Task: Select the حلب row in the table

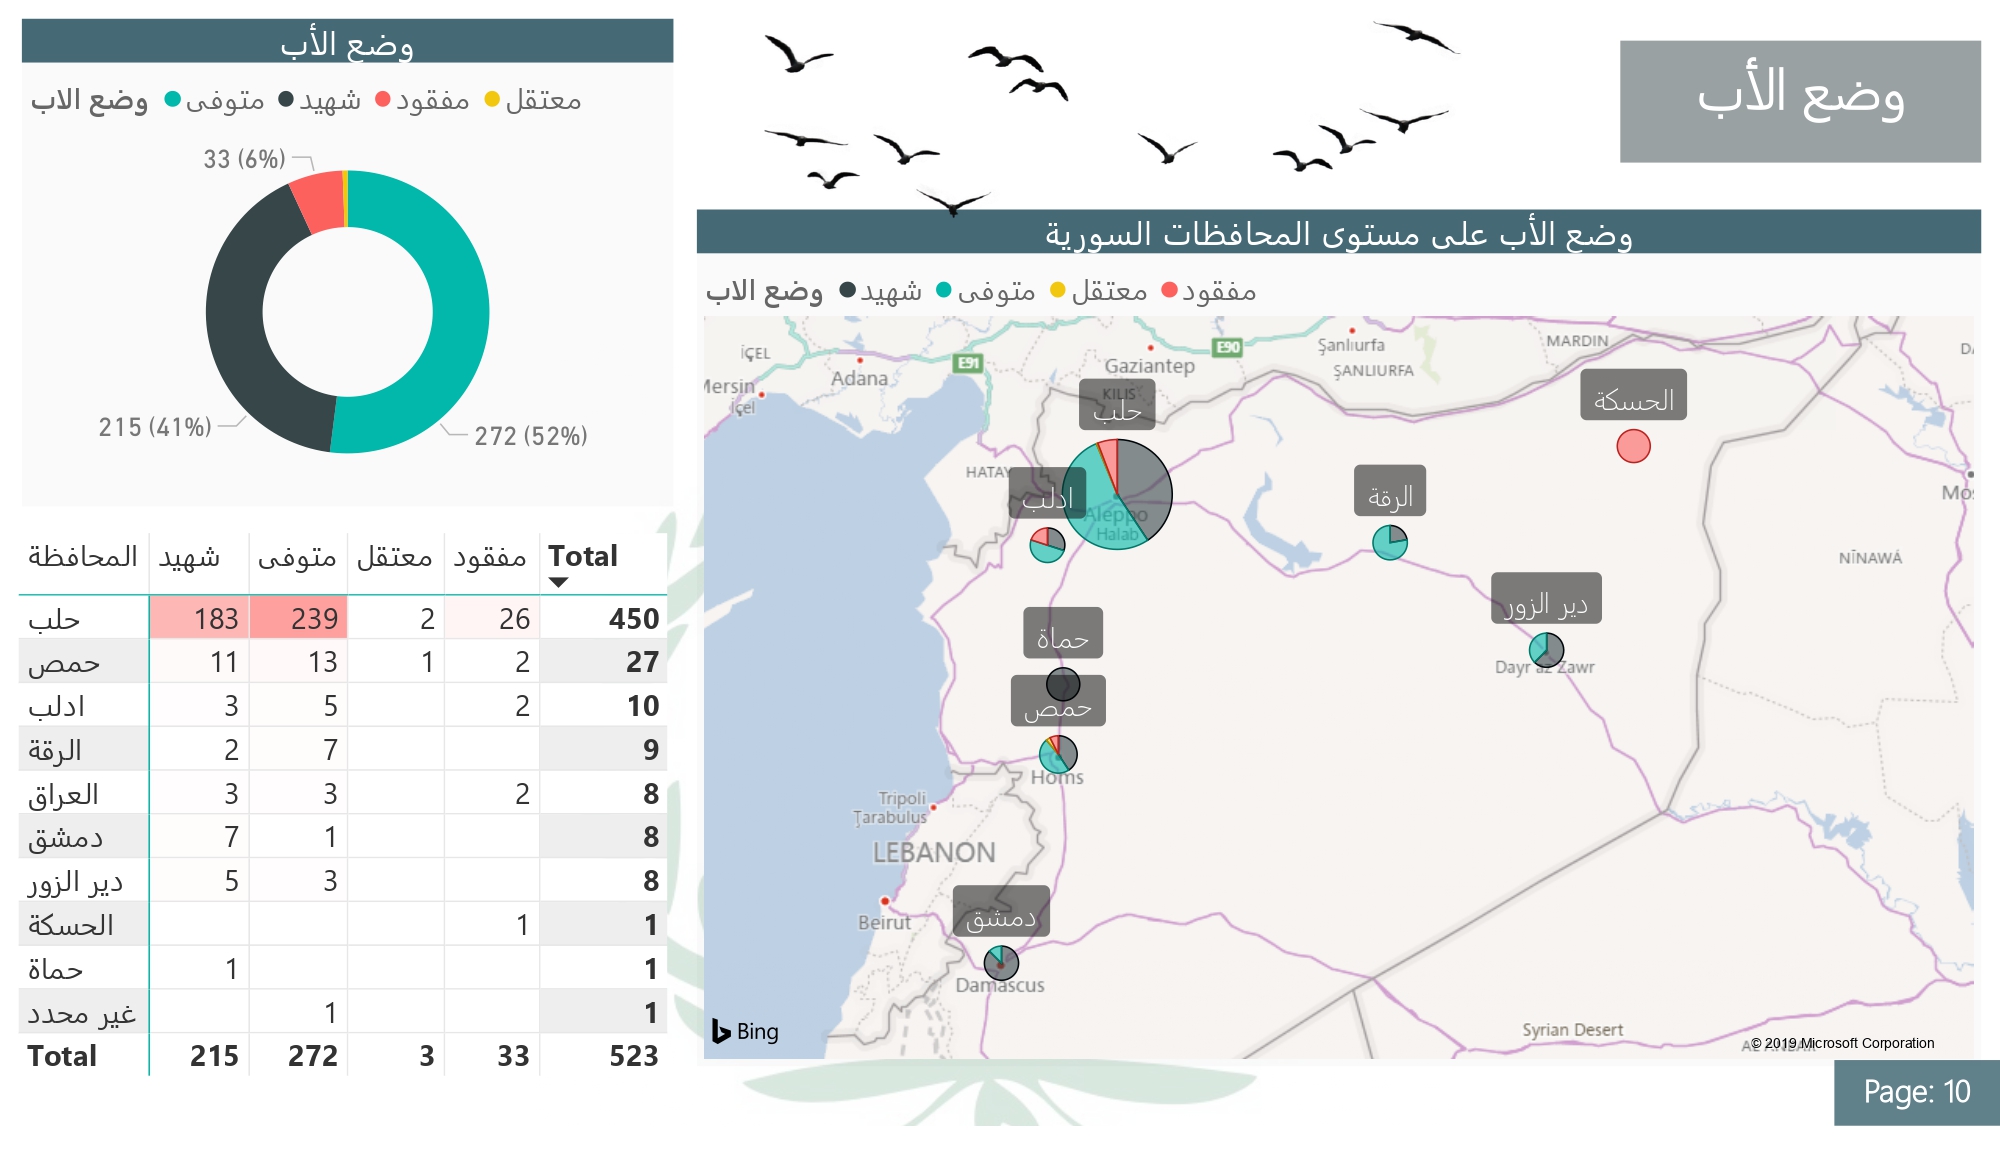Action: click(54, 619)
